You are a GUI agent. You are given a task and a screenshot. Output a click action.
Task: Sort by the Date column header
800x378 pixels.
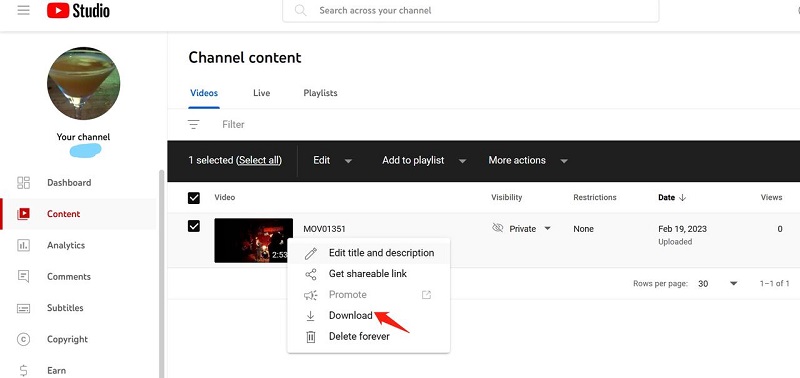(666, 197)
